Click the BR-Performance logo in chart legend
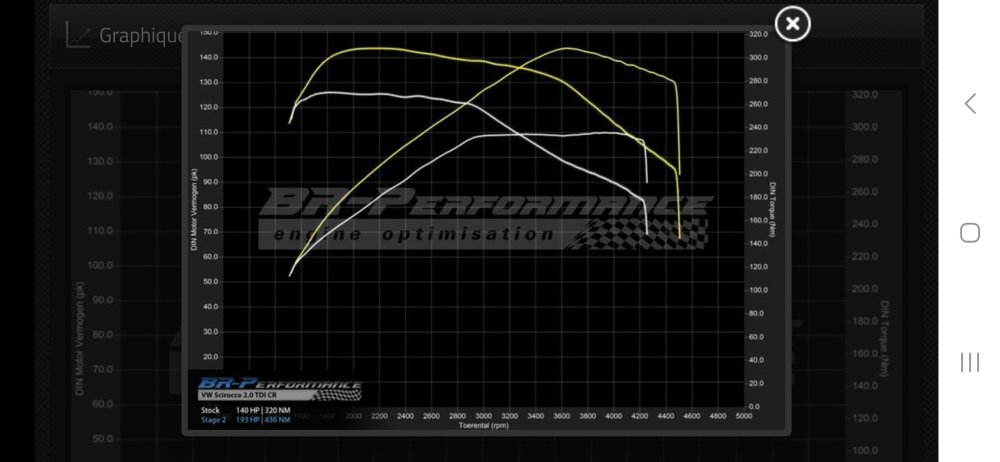Screen dimensions: 1000x462 click(x=279, y=384)
